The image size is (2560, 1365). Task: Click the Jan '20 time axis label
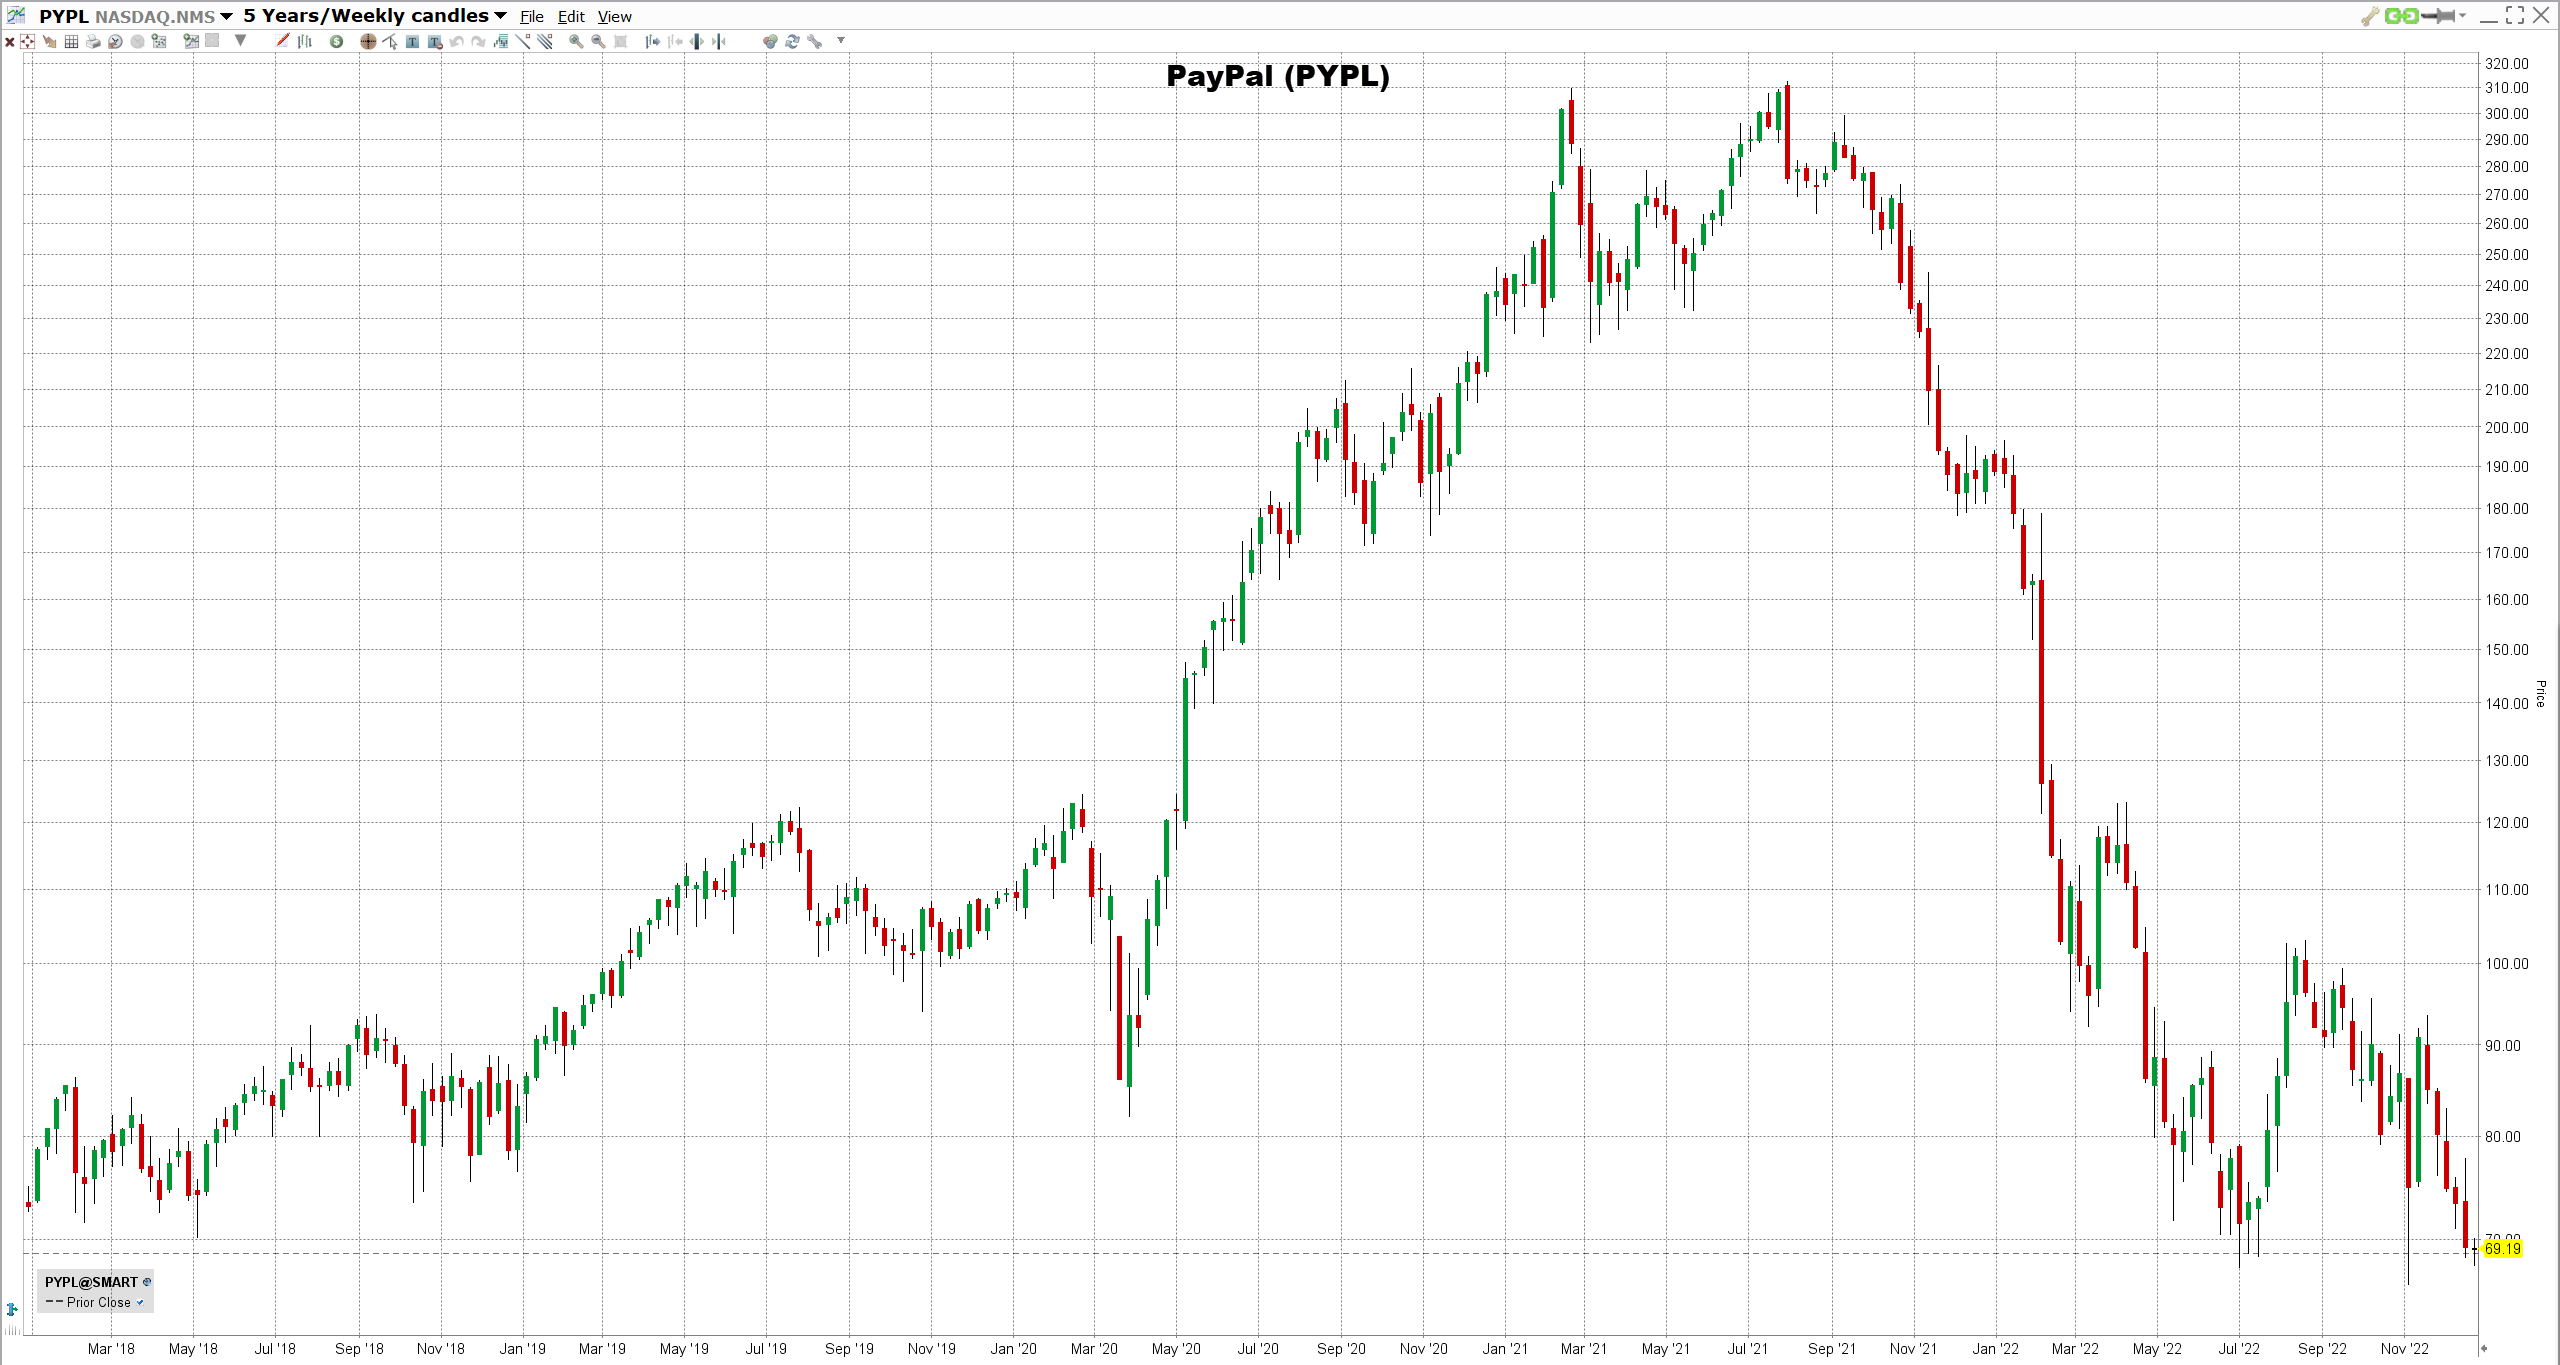[1013, 1349]
